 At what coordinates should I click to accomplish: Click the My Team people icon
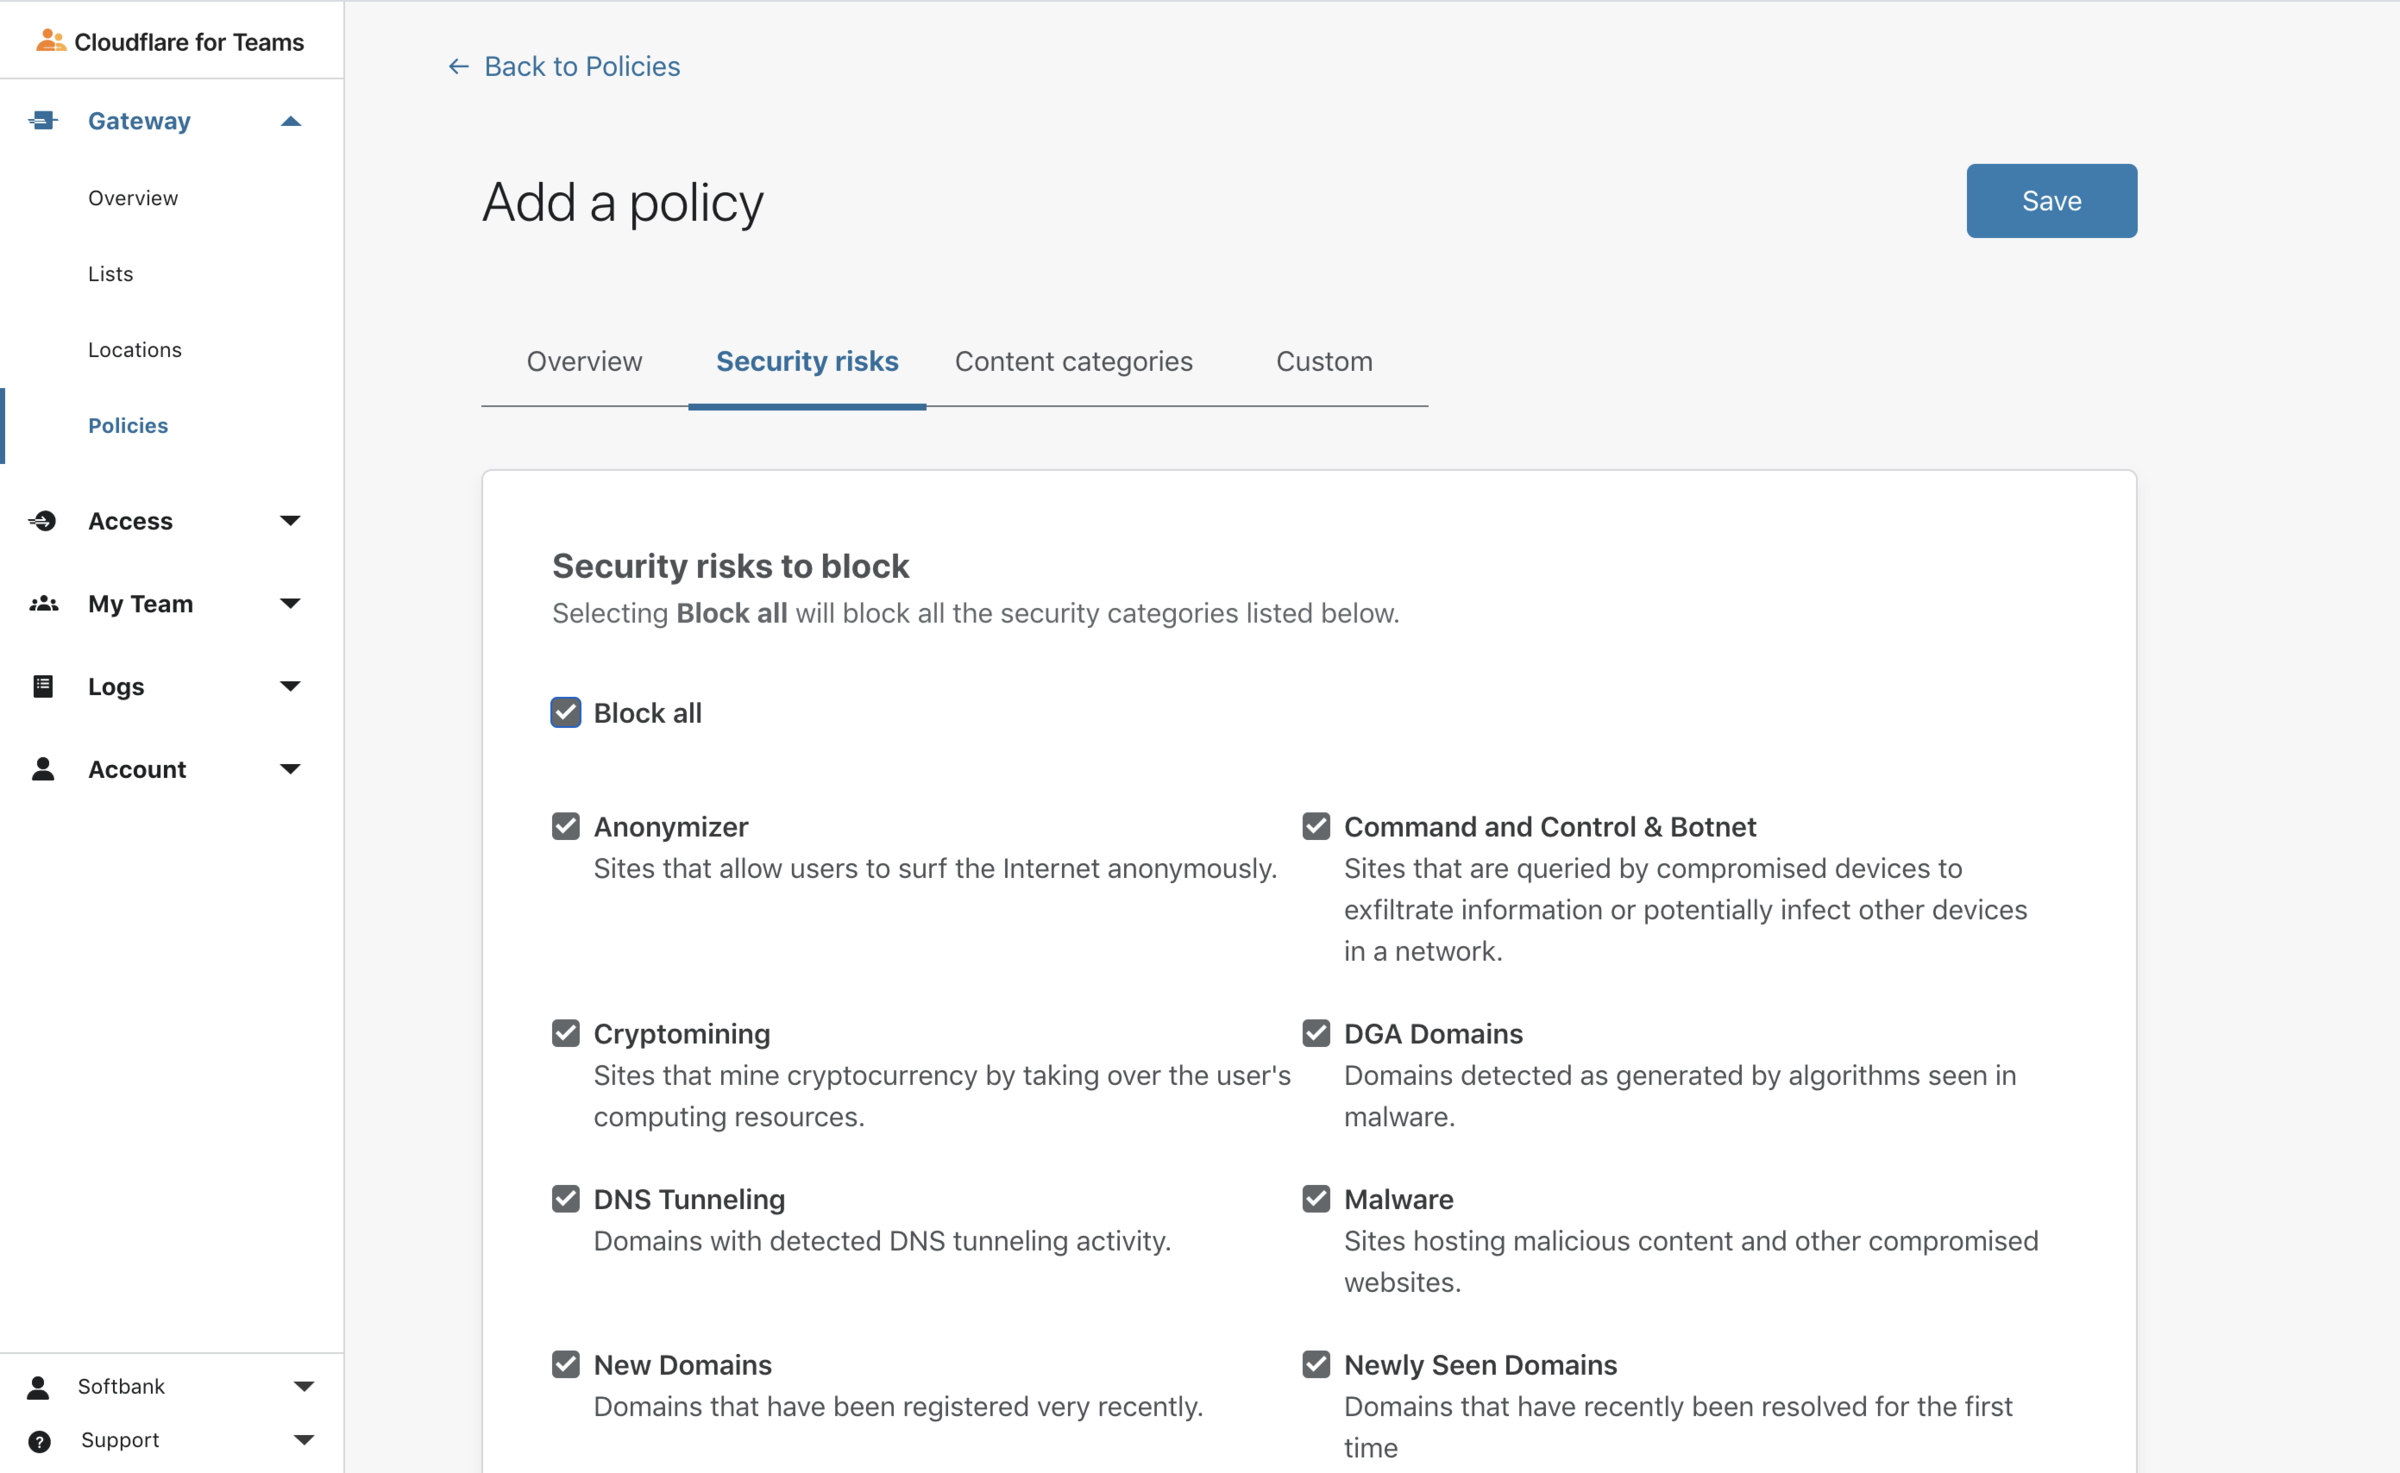point(43,604)
